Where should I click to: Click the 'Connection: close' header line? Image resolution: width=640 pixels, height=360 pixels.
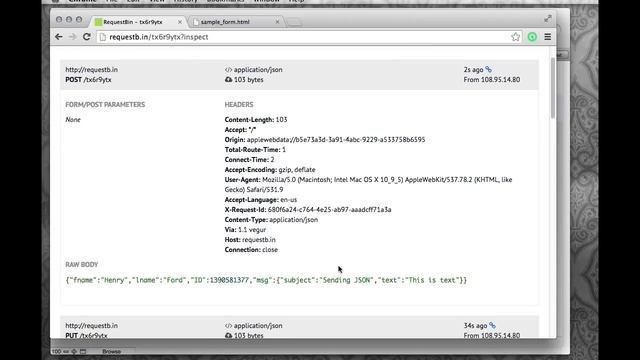coord(251,249)
